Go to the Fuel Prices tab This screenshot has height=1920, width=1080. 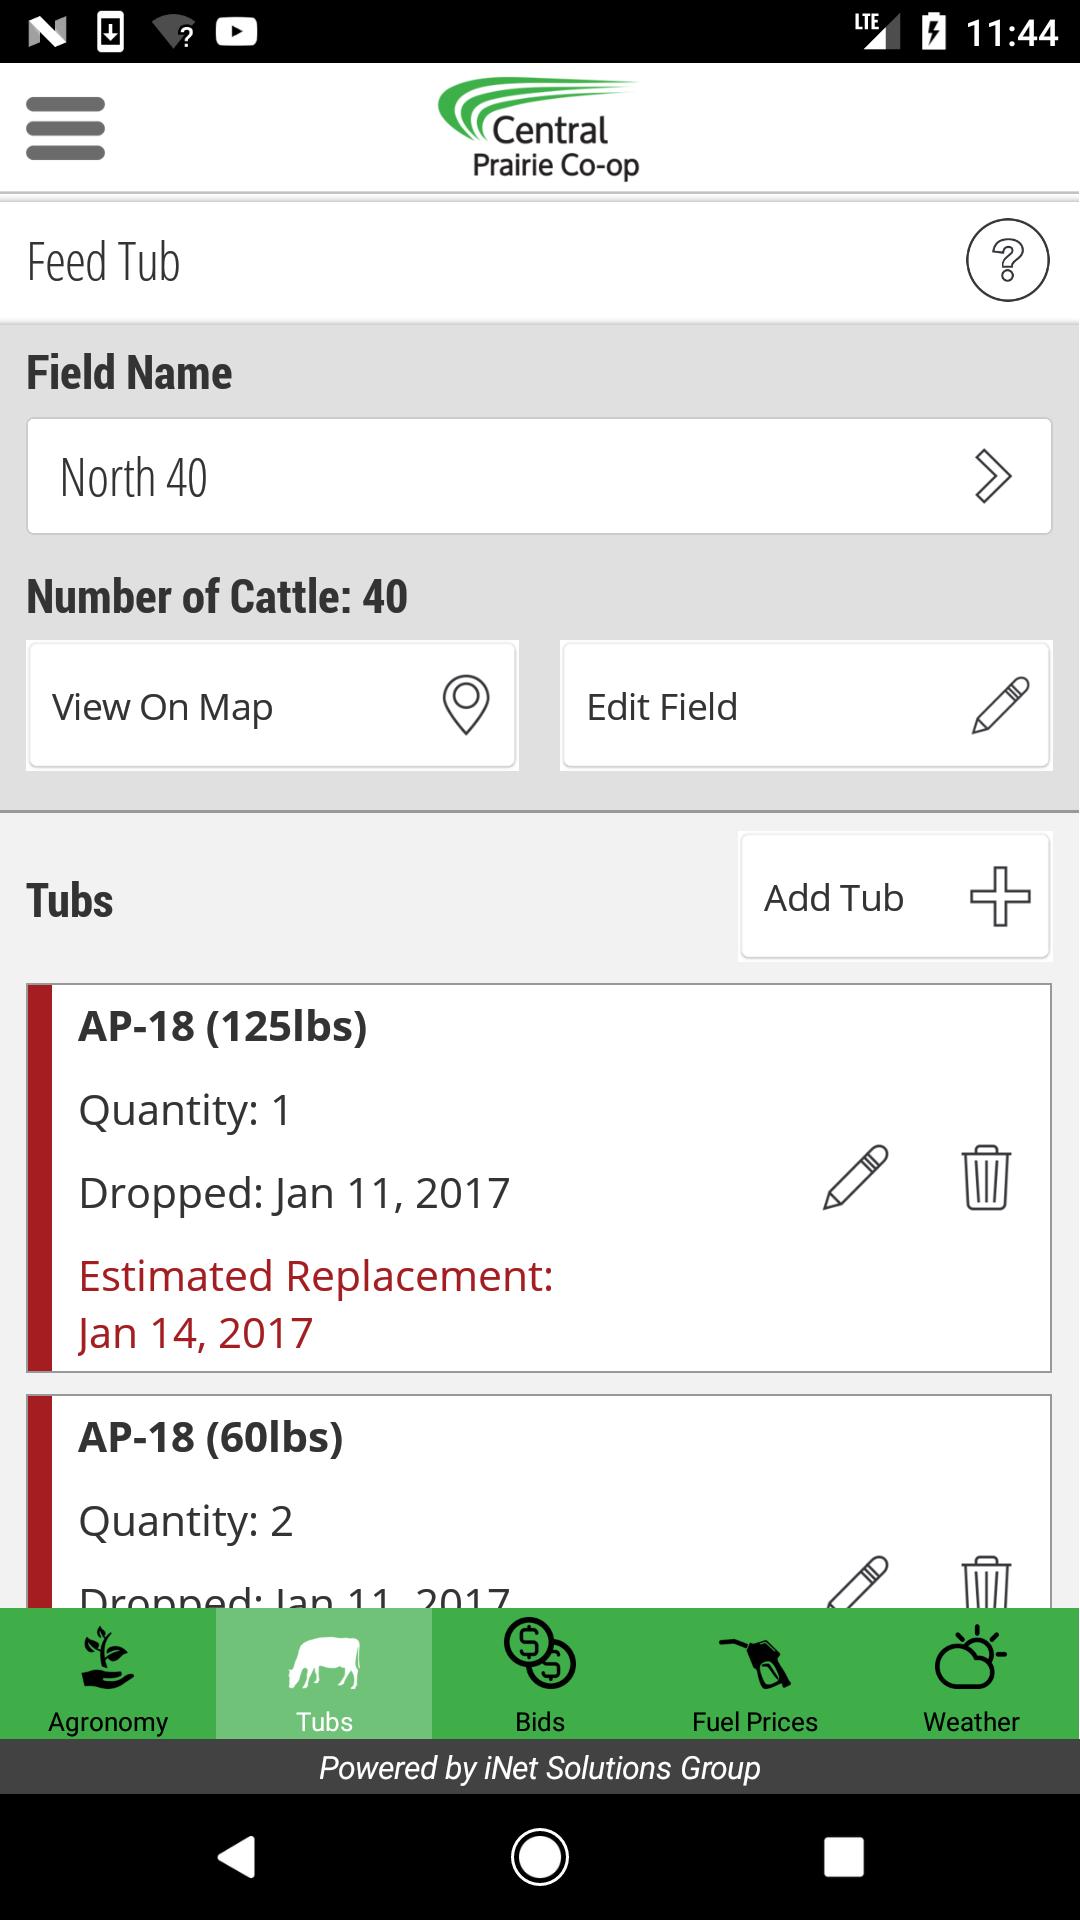coord(755,1673)
